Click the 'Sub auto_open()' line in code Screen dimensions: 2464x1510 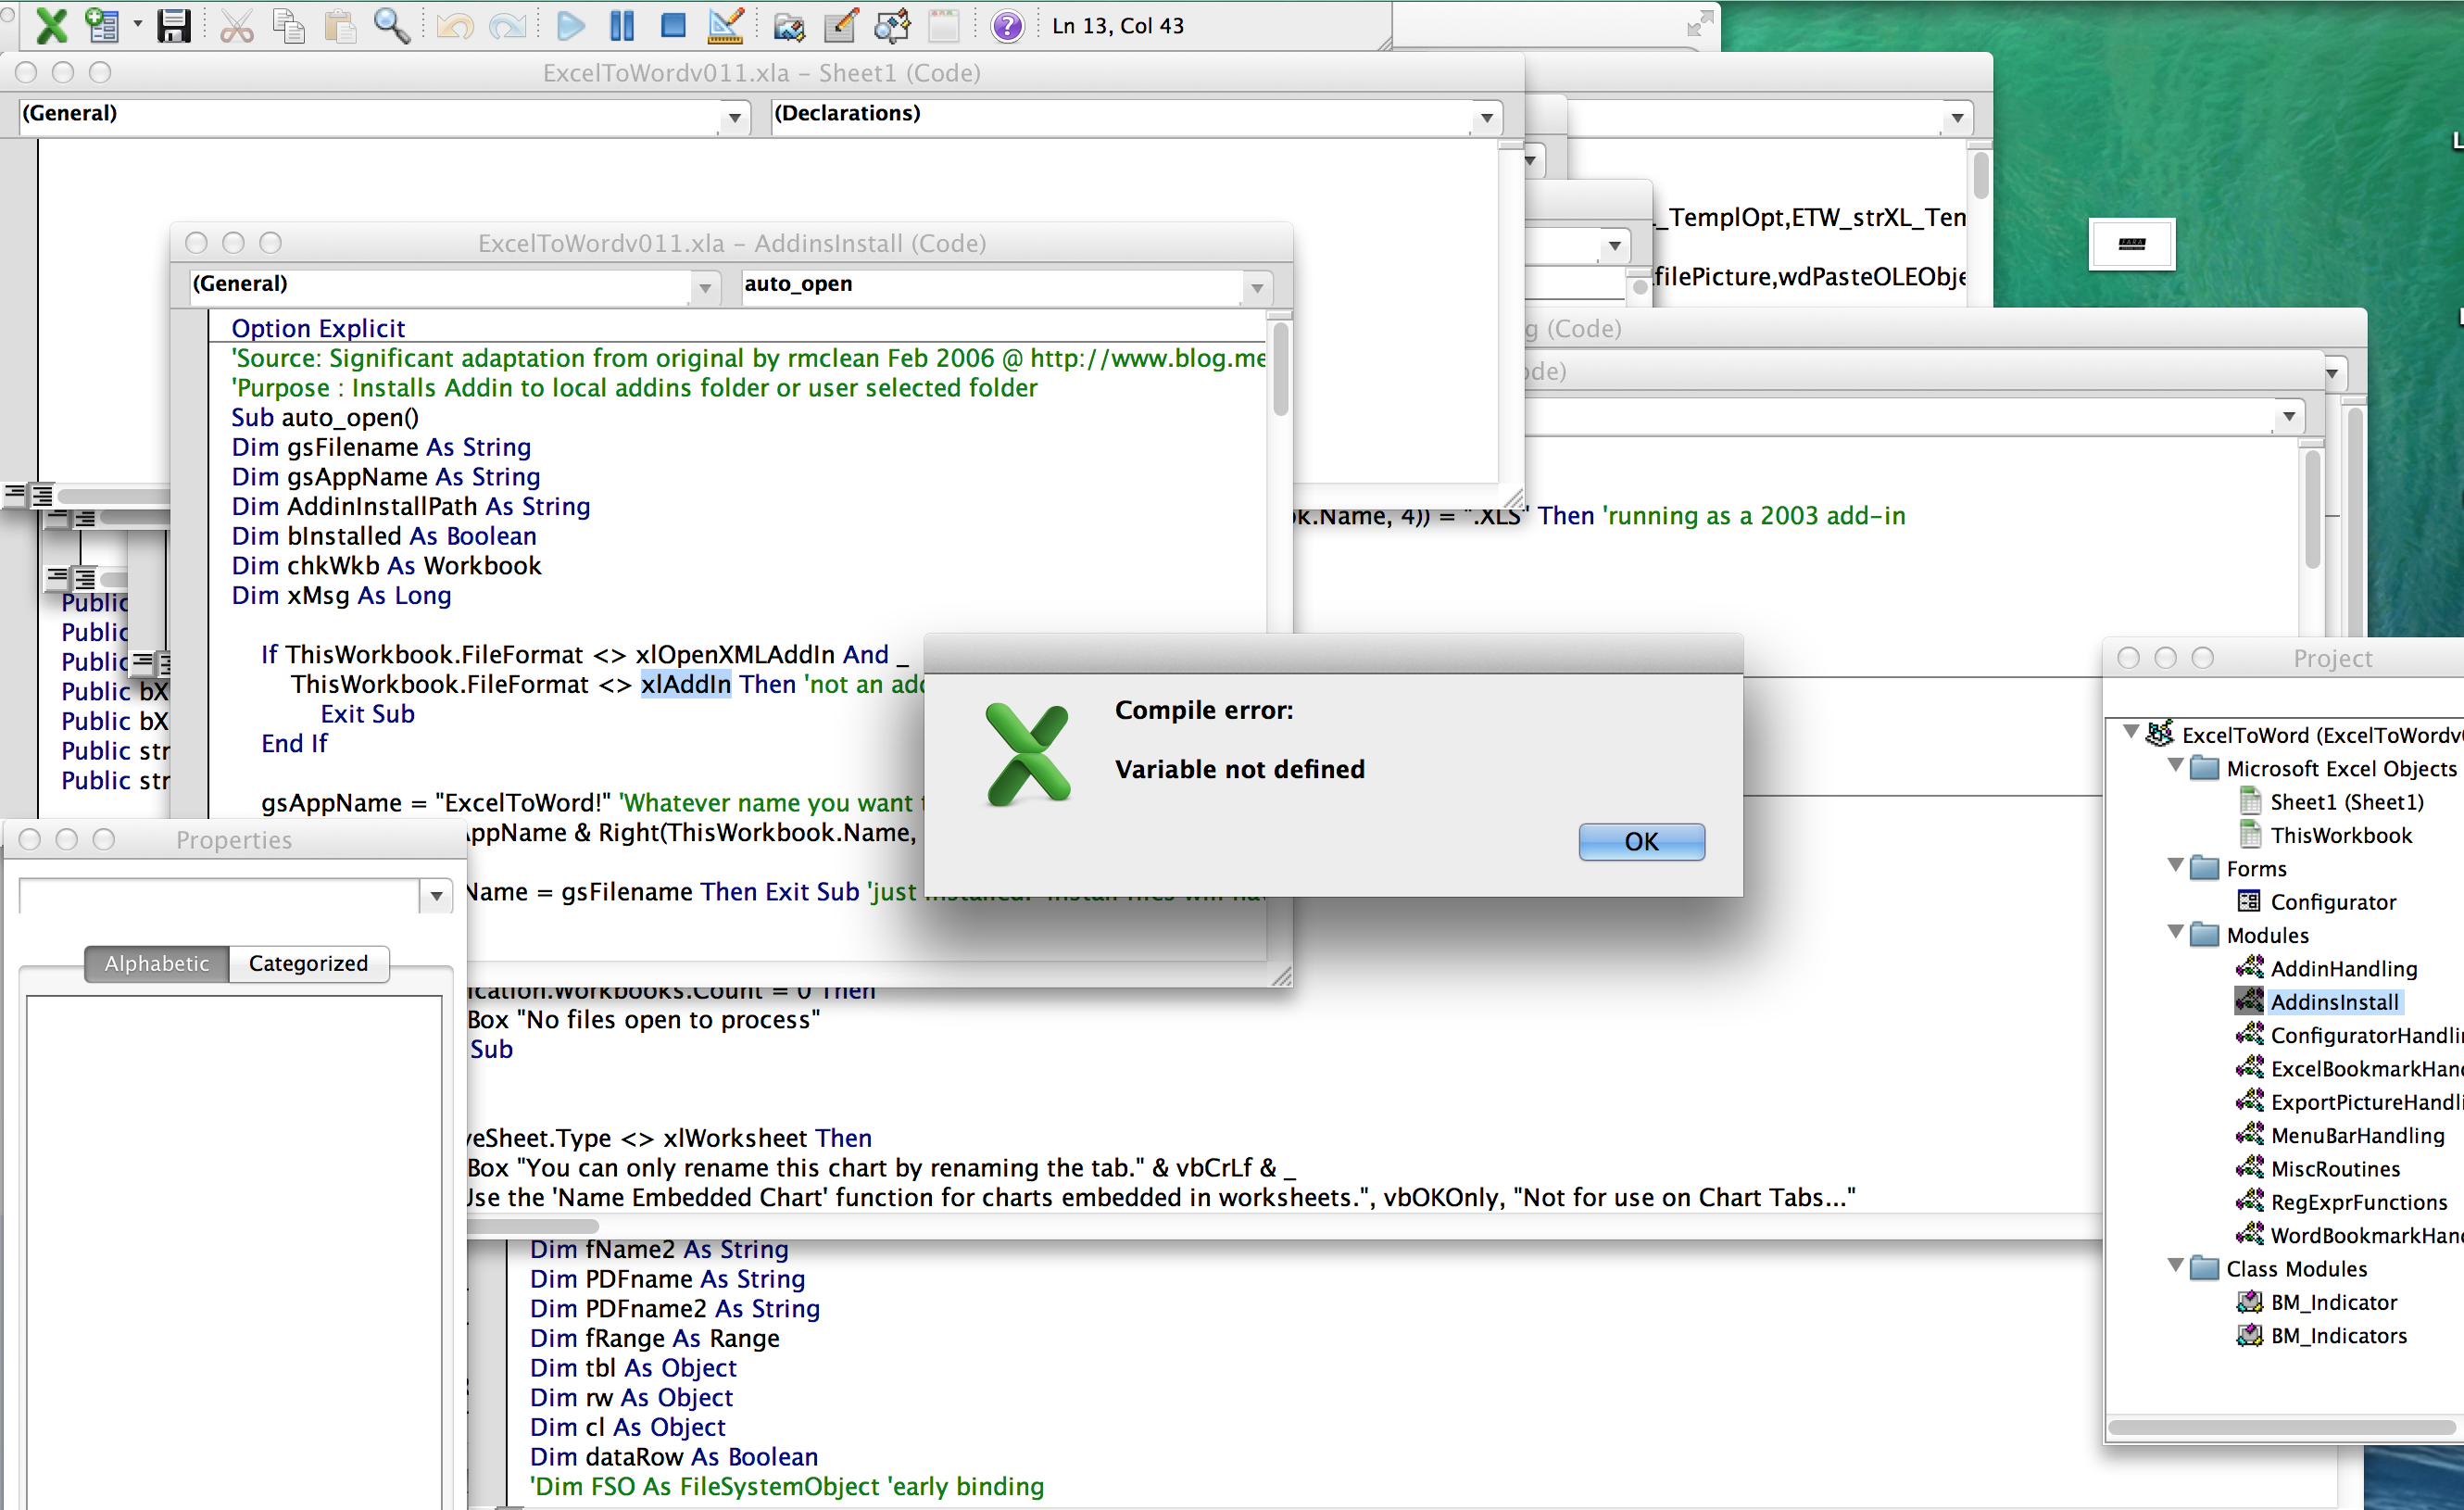(x=325, y=417)
